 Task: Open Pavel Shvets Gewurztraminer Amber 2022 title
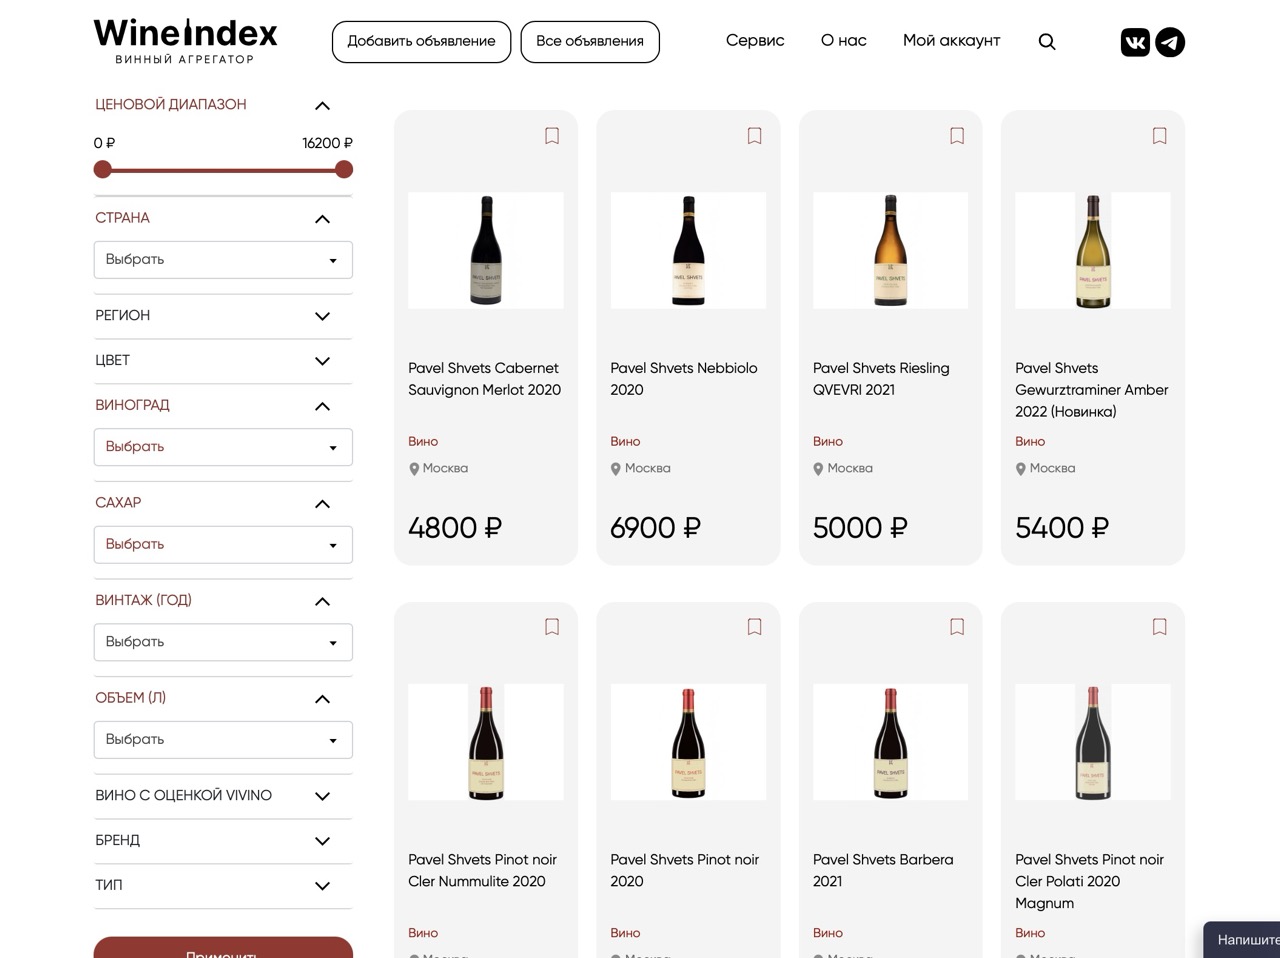1092,390
